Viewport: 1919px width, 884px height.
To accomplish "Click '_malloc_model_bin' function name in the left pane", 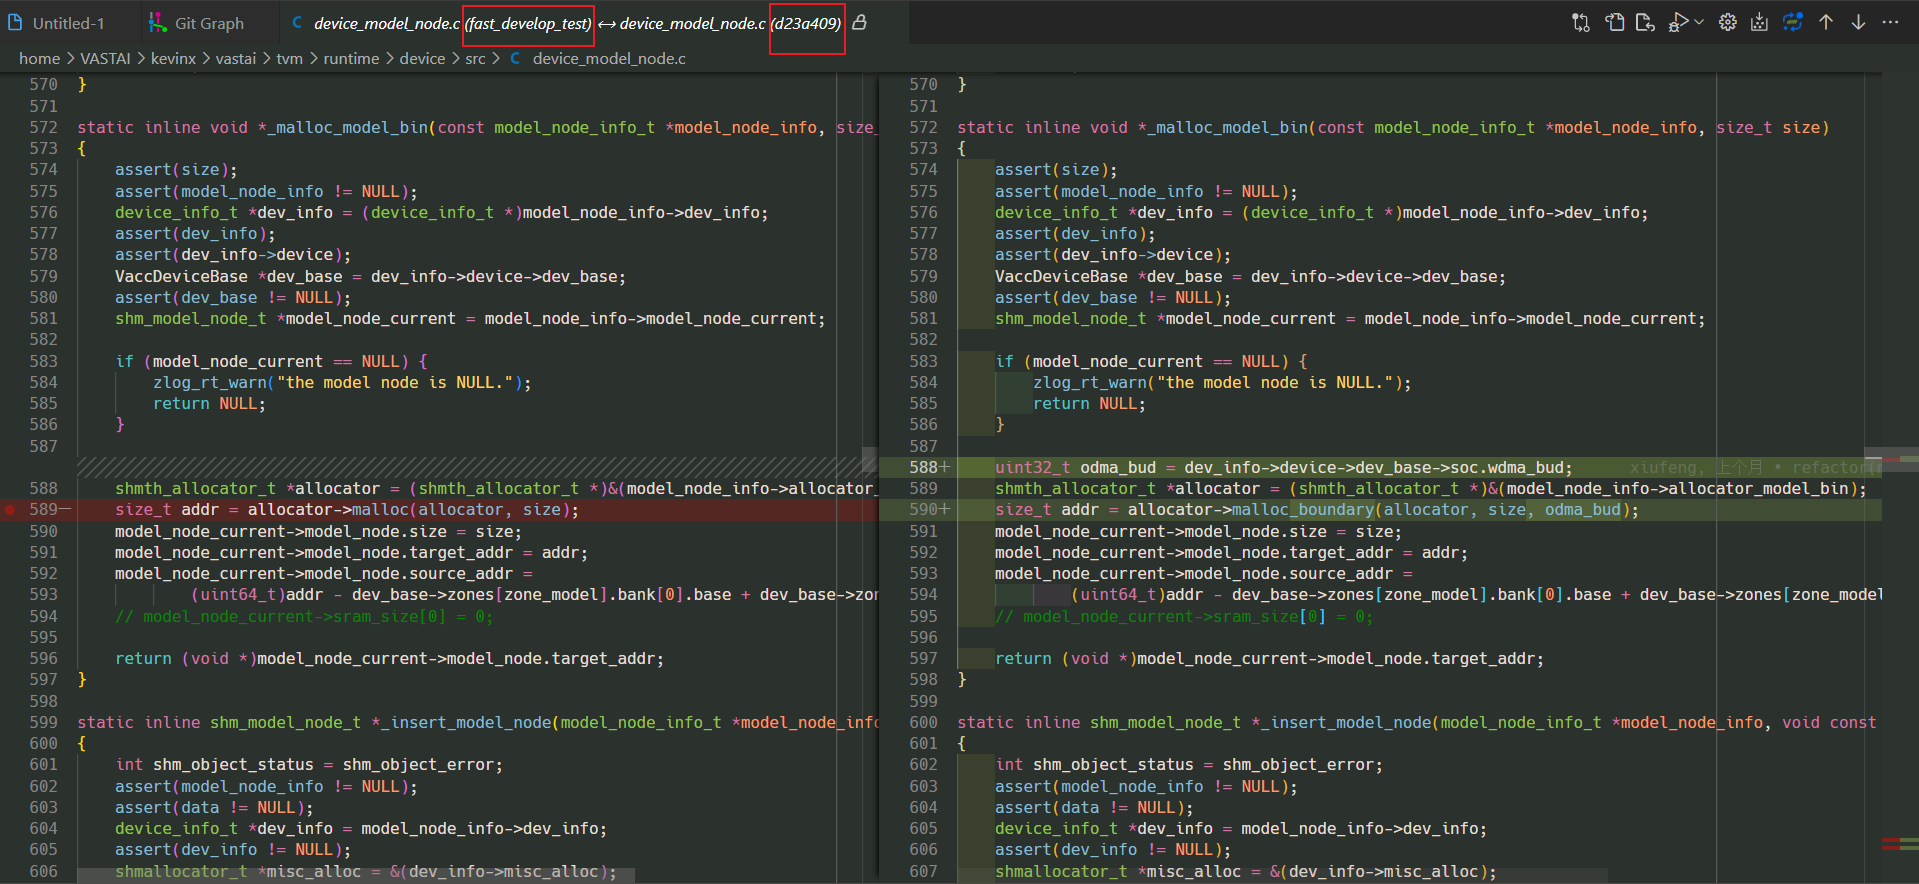I will click(347, 128).
